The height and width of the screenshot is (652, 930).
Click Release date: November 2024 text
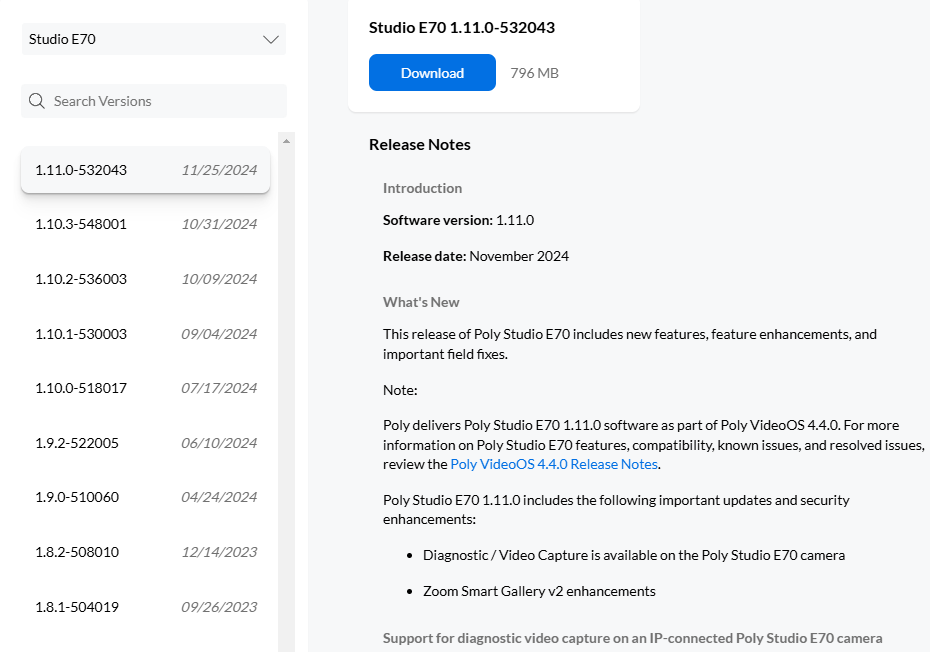tap(476, 256)
